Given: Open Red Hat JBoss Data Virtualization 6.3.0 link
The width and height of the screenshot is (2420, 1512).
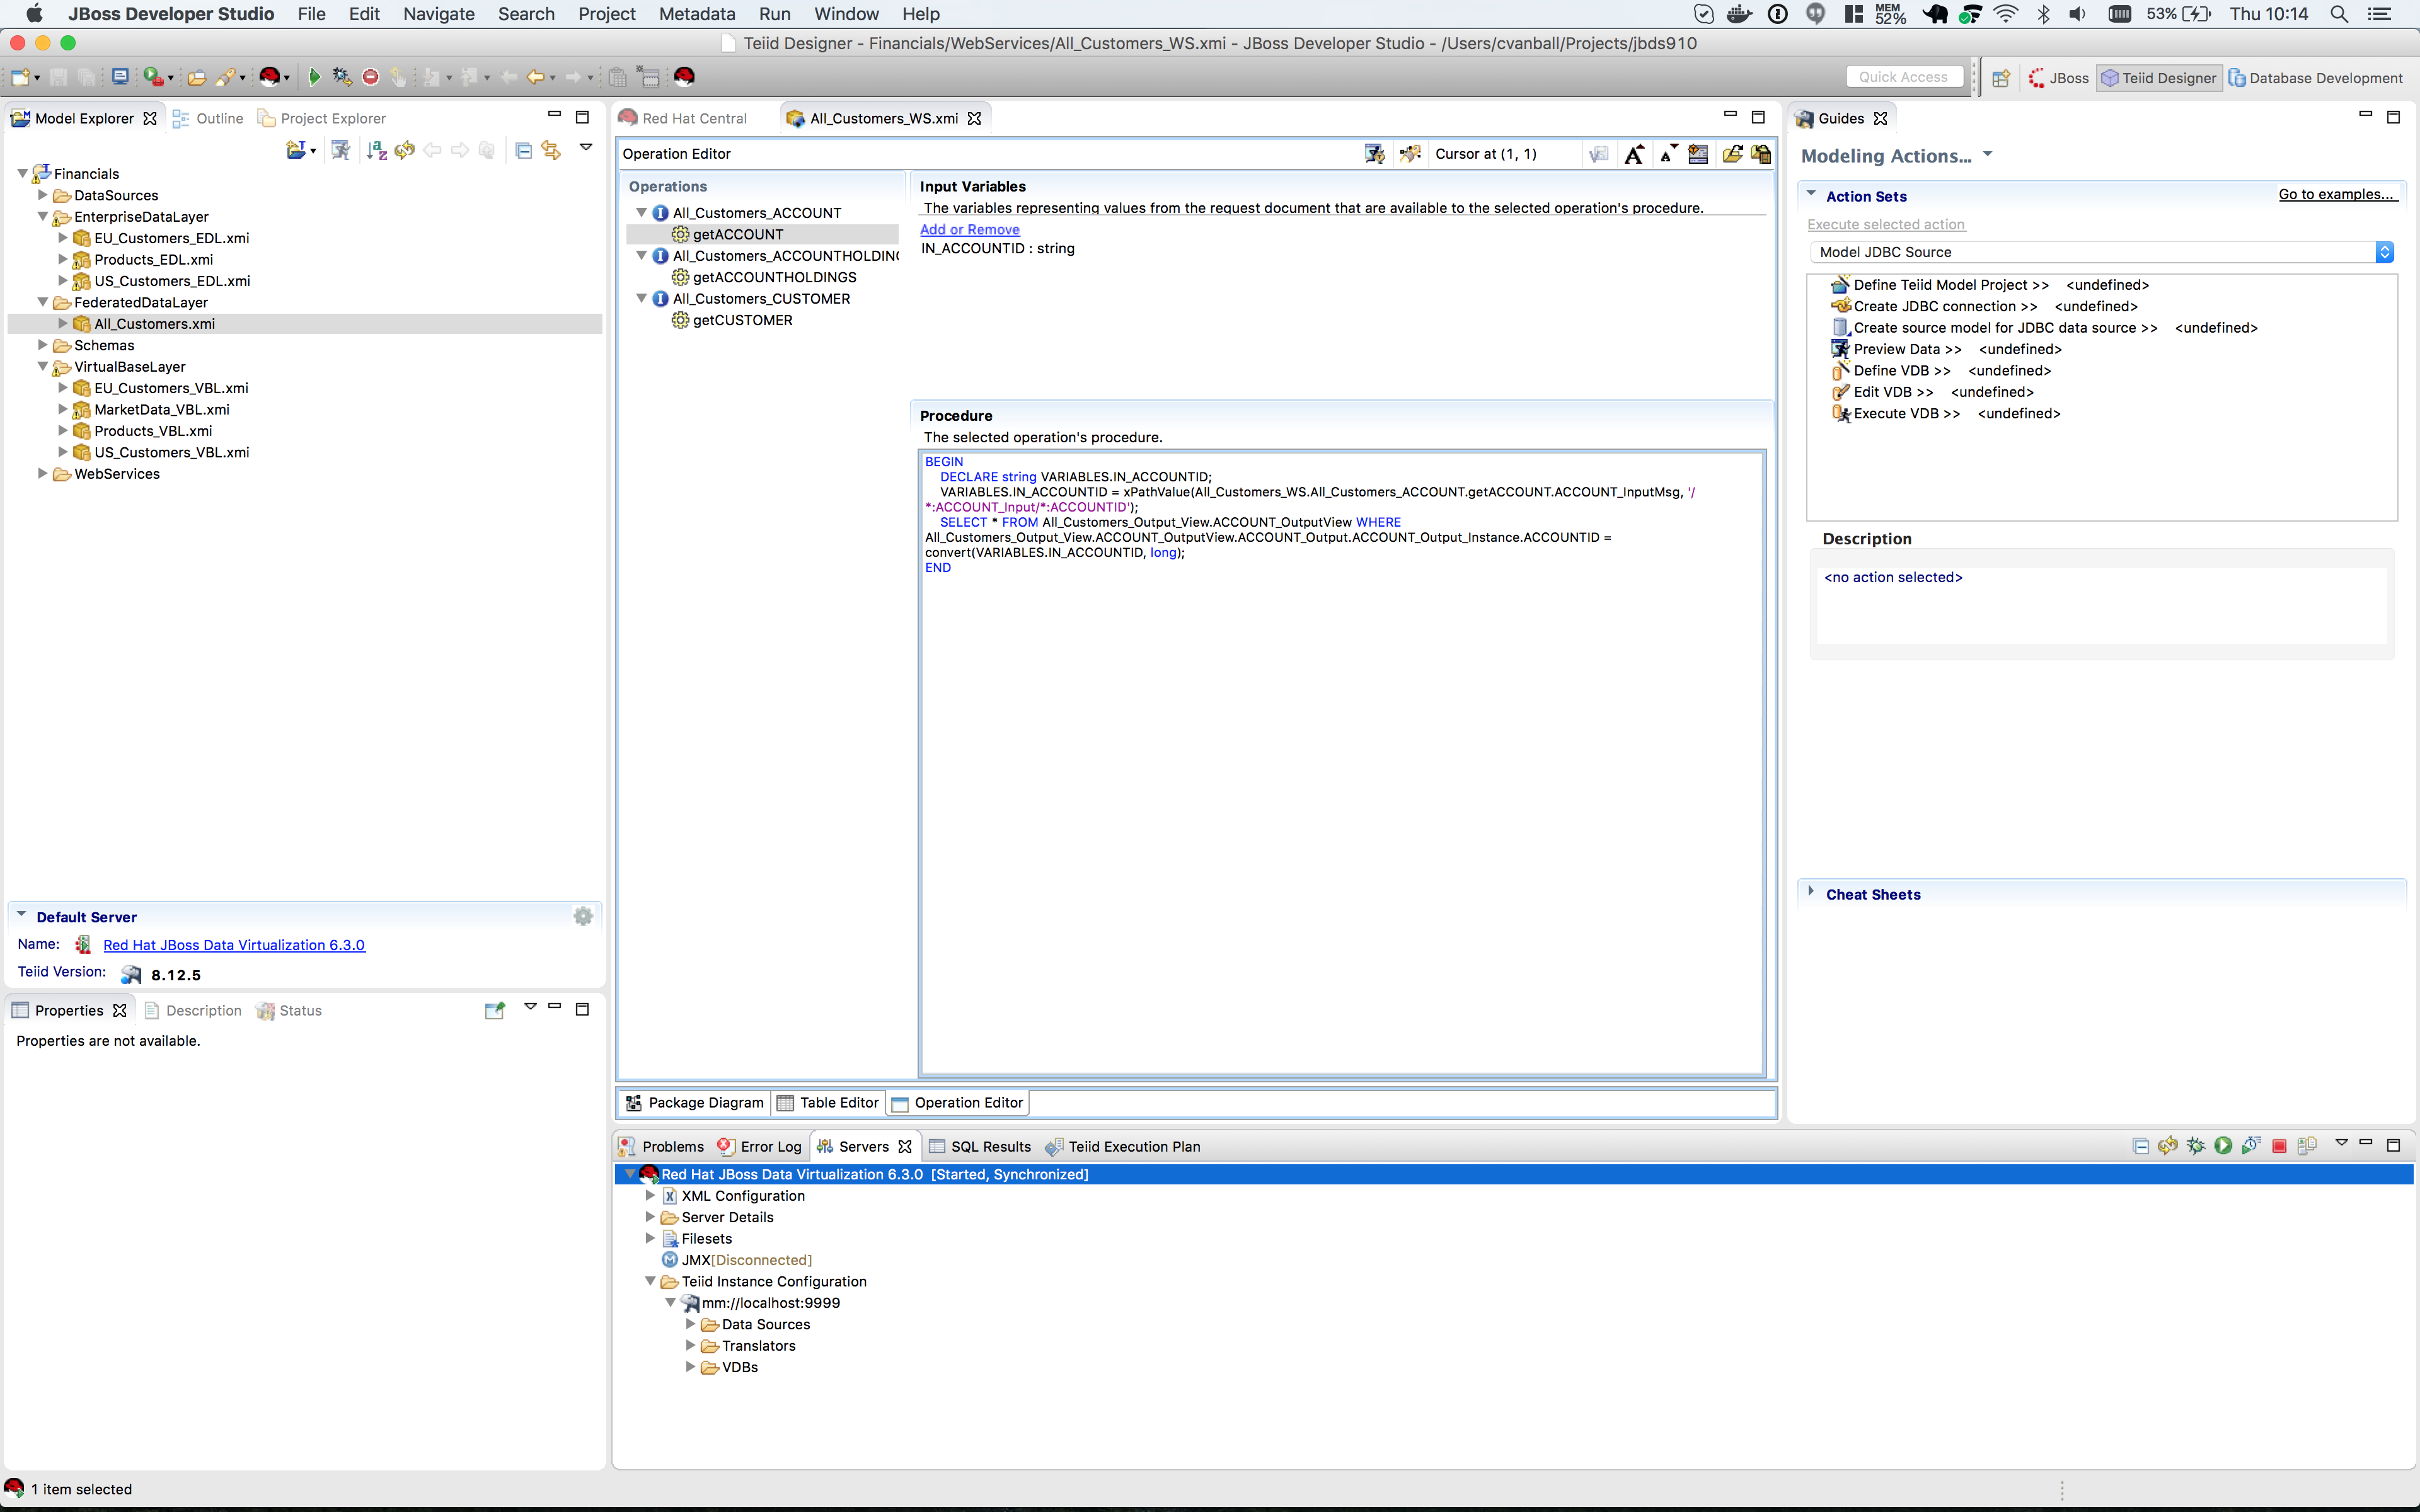Looking at the screenshot, I should (234, 945).
